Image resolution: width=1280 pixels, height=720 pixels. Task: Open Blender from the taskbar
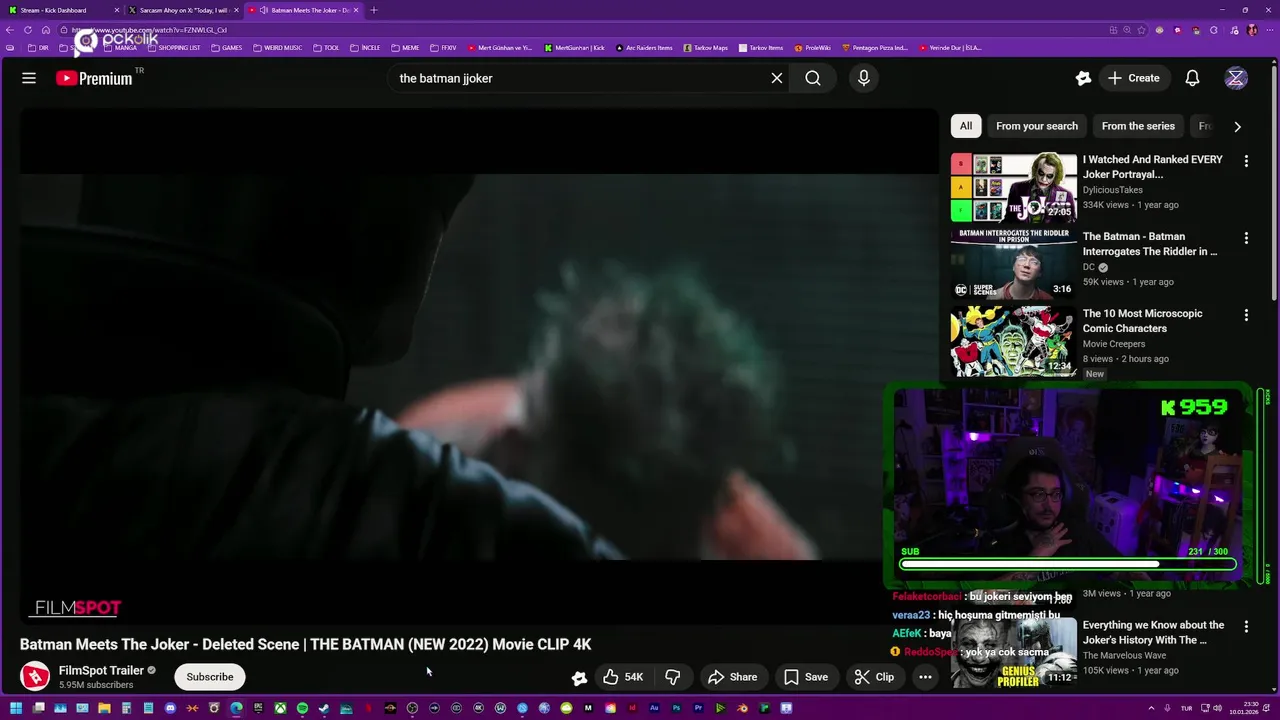point(742,708)
